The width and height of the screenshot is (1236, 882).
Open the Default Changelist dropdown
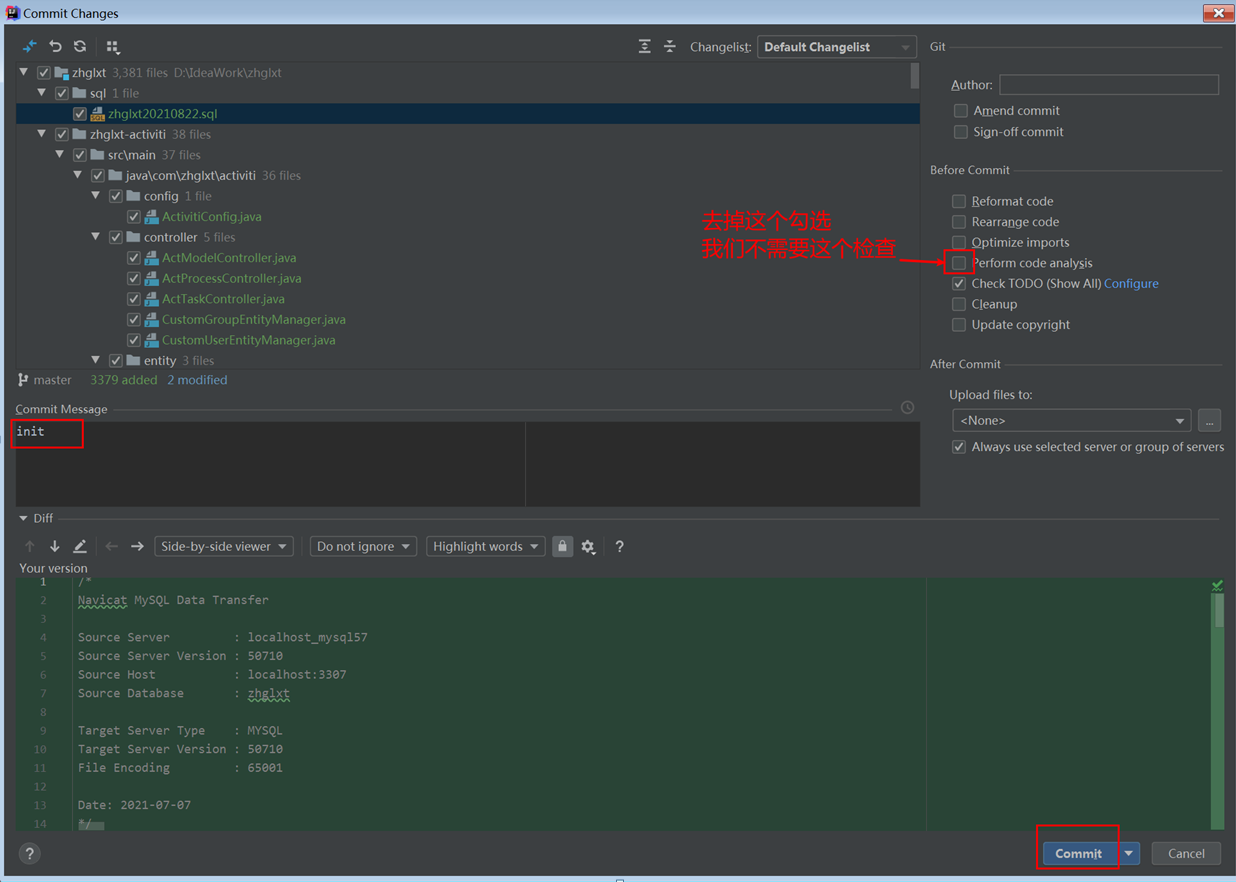[836, 46]
